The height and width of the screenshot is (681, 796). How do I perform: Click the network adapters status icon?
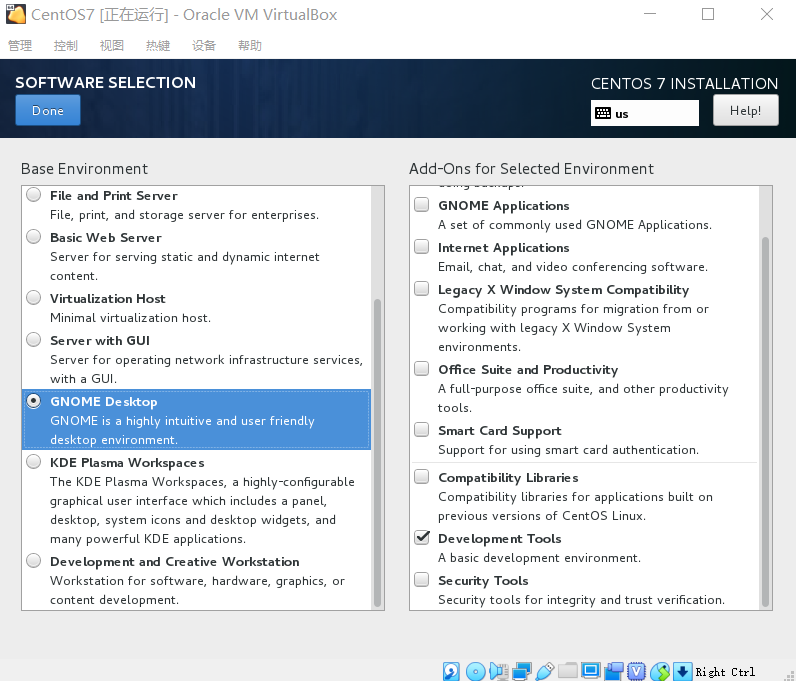522,671
